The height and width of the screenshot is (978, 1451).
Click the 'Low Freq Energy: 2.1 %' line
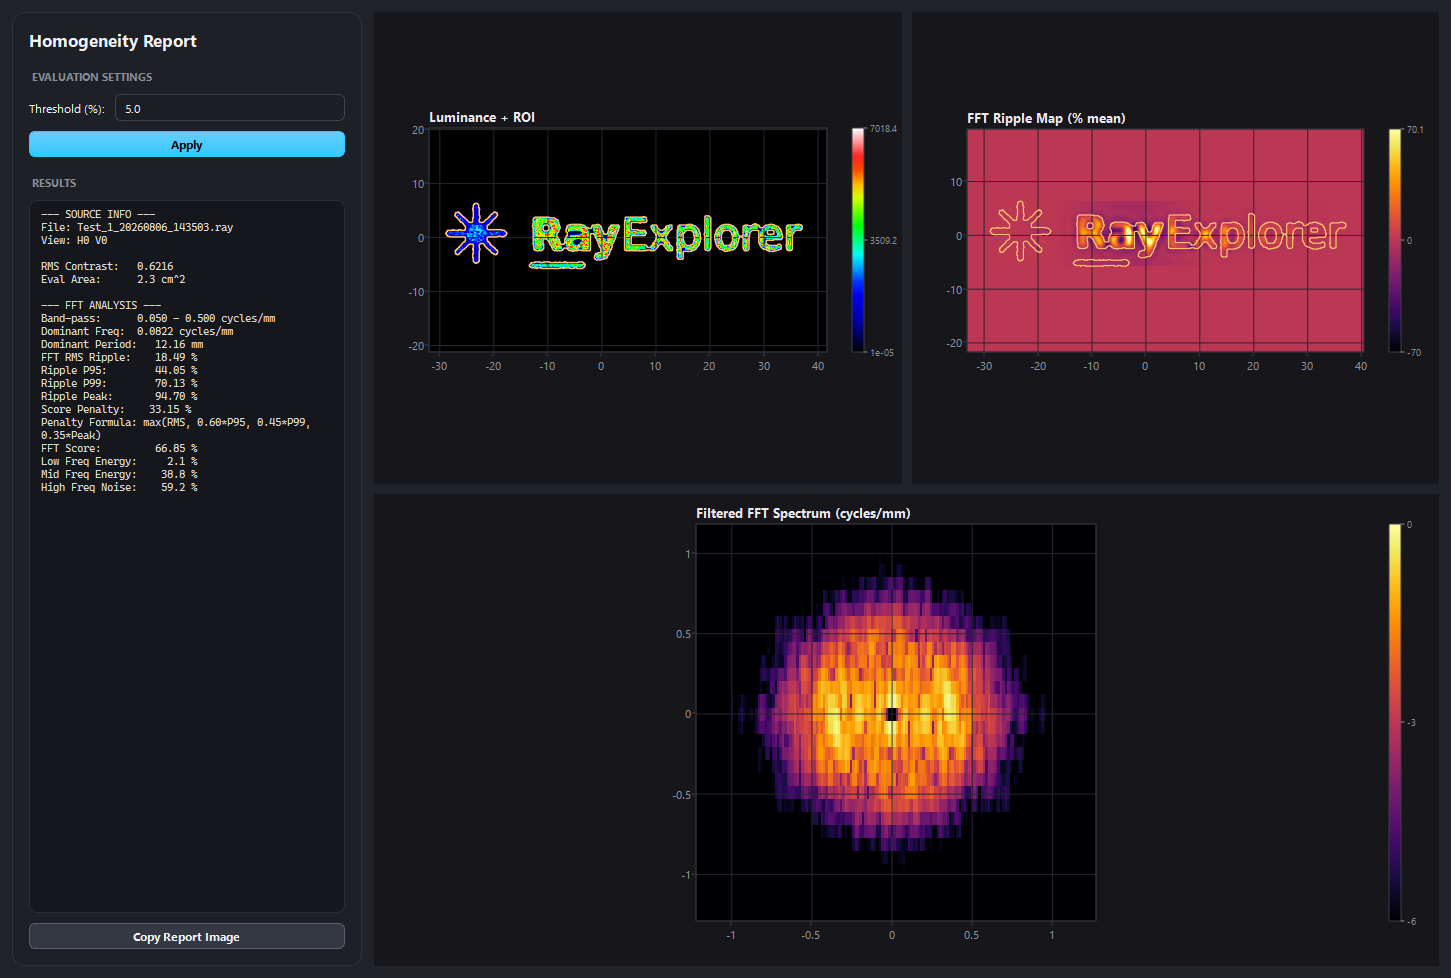coord(119,461)
